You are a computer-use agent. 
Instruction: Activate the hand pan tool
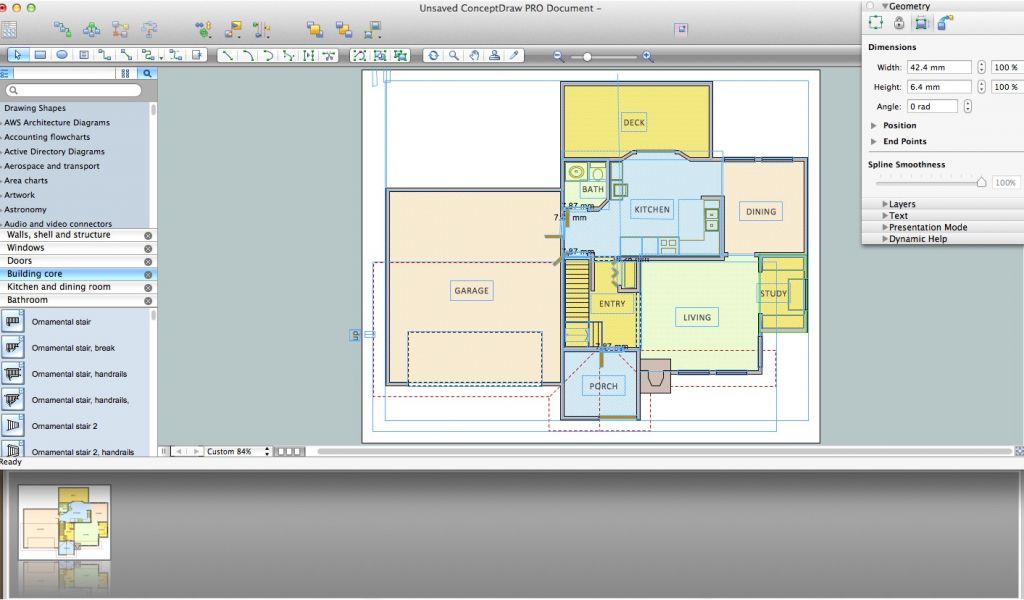pyautogui.click(x=474, y=56)
